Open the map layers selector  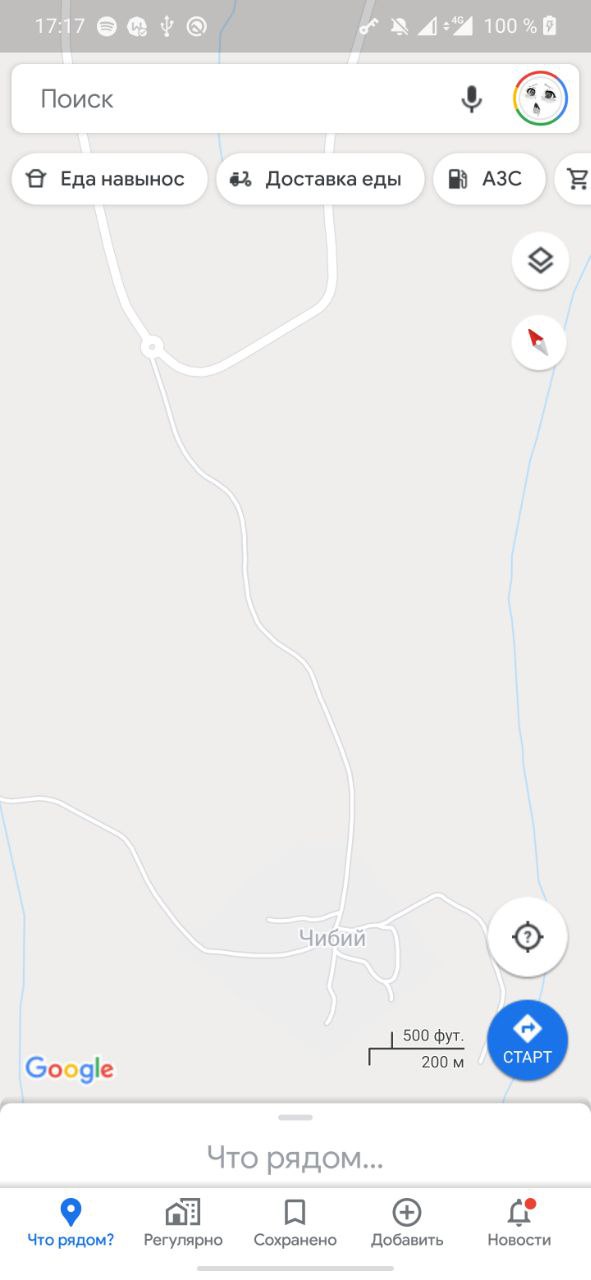pyautogui.click(x=541, y=261)
